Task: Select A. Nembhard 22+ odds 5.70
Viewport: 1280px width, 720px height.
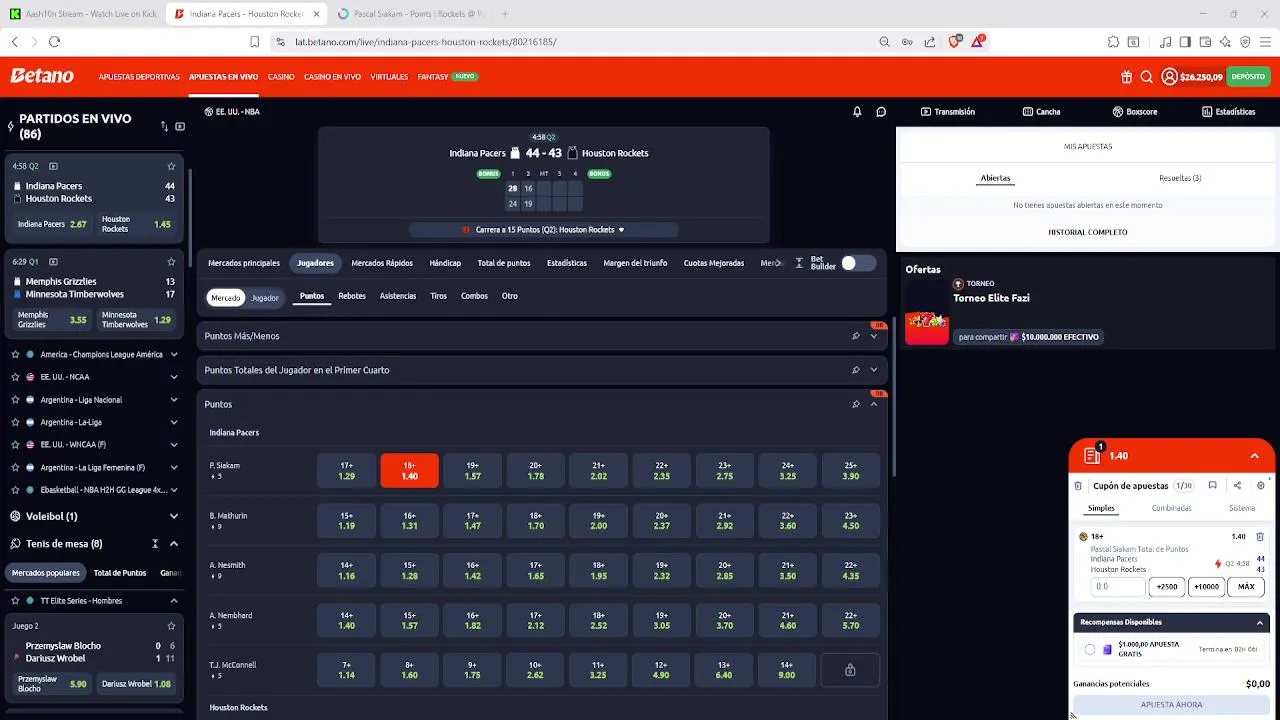Action: pos(850,621)
